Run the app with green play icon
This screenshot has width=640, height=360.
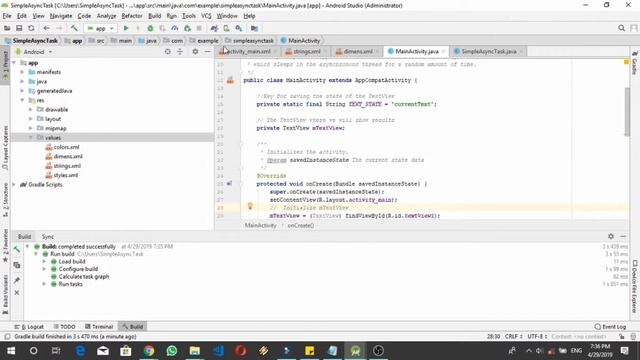tap(126, 28)
